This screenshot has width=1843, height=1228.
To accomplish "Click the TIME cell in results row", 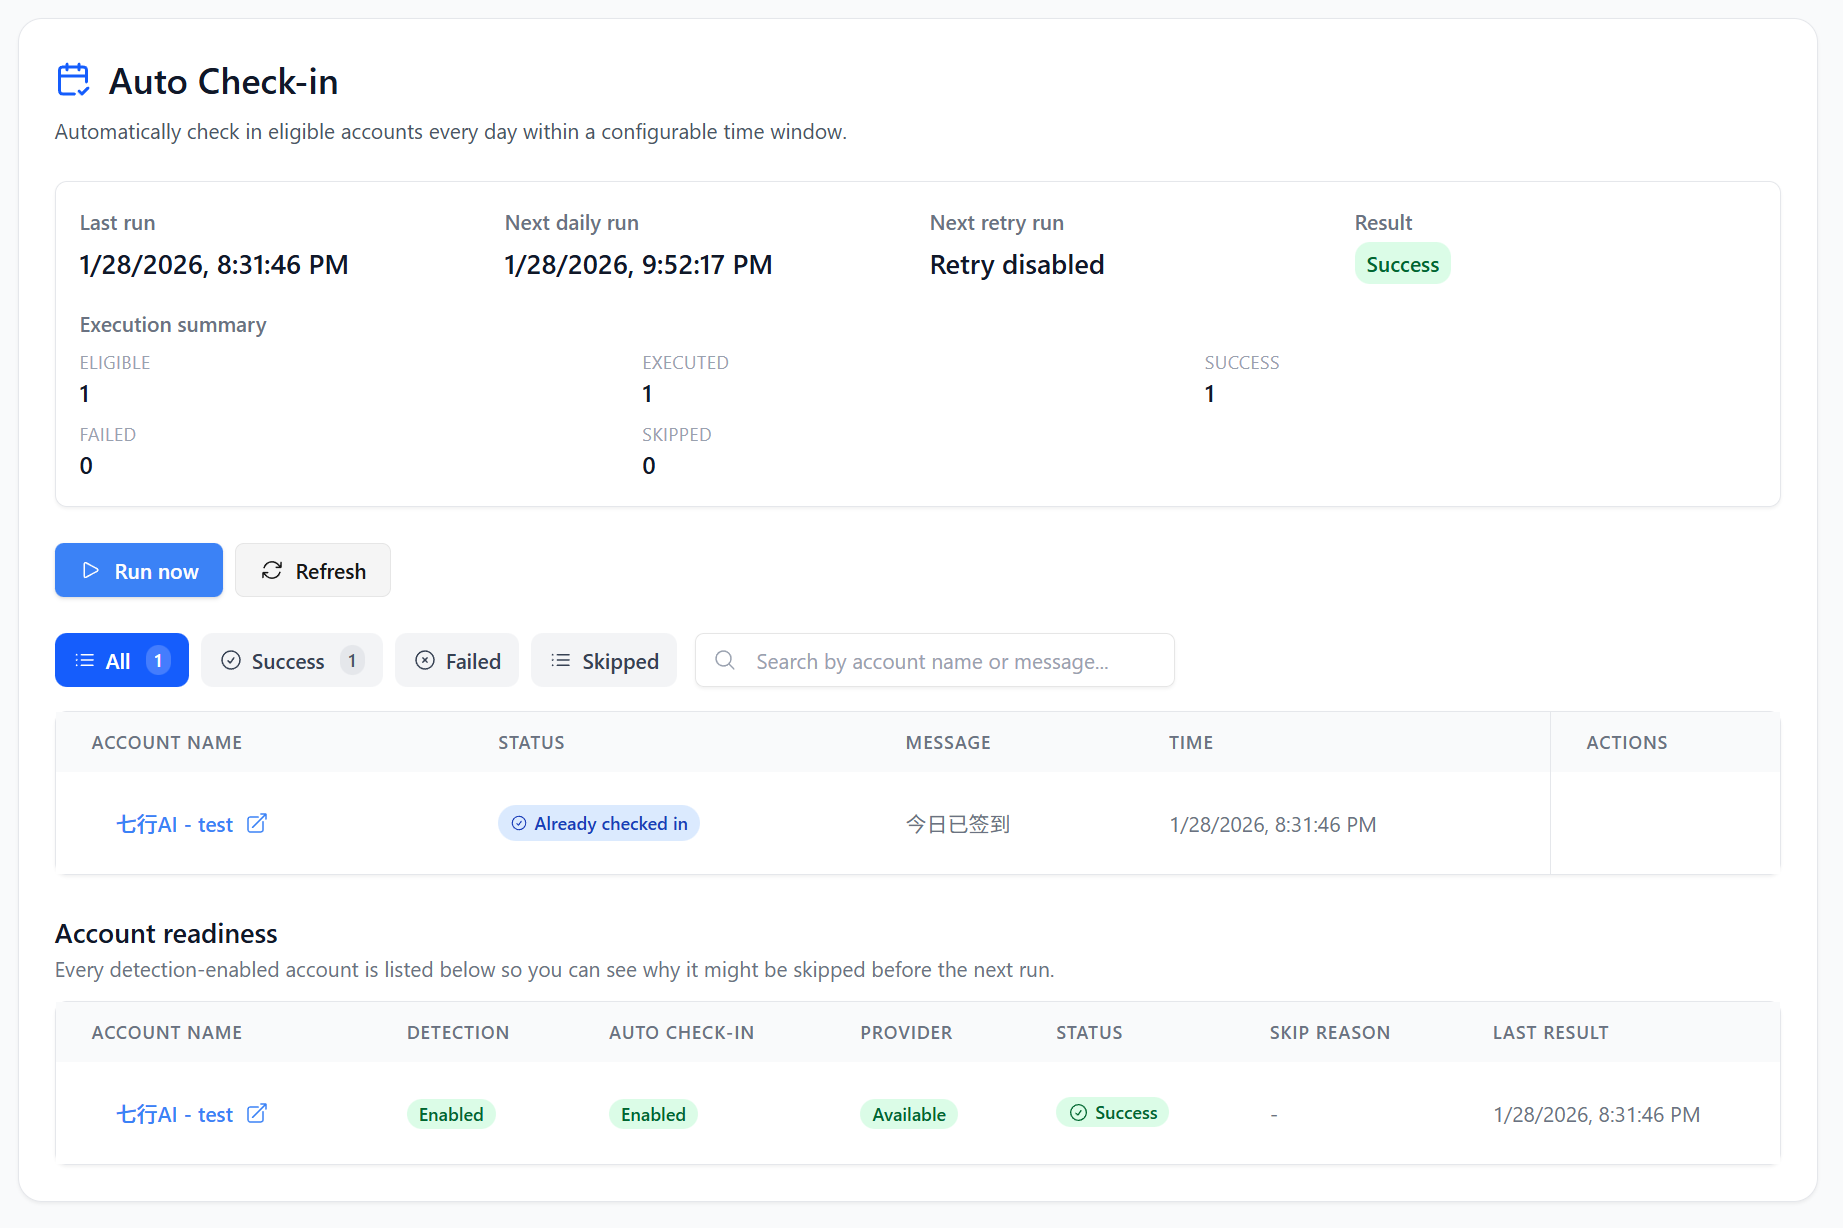I will tap(1273, 824).
